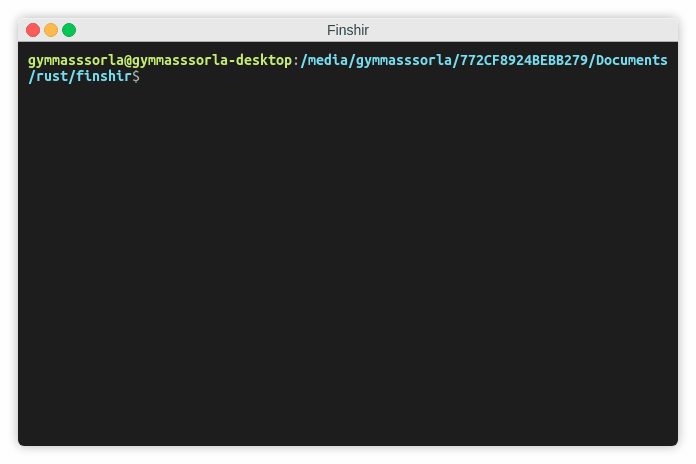This screenshot has width=696, height=464.
Task: Click the word desktop in hostname
Action: (x=264, y=60)
